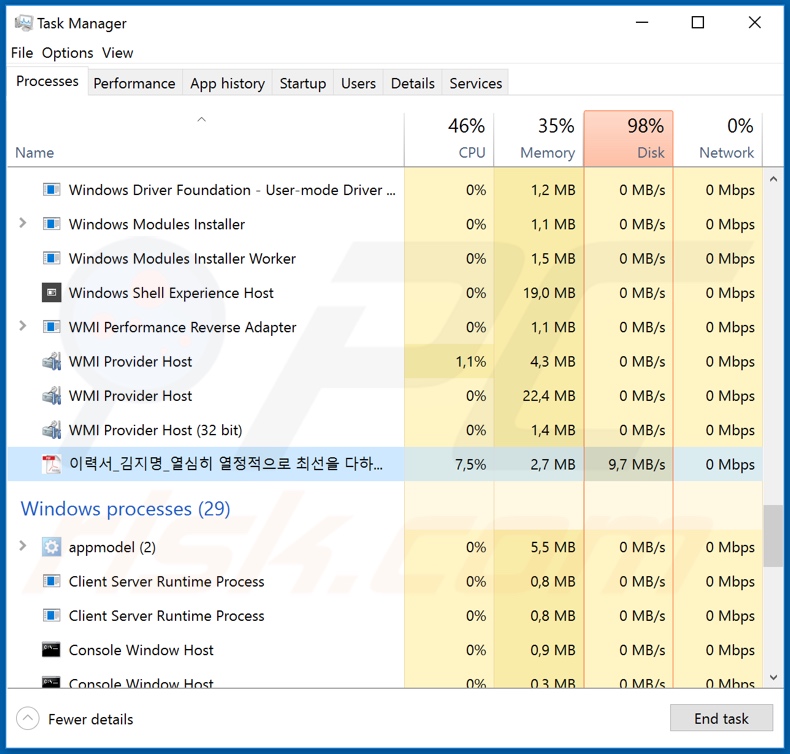790x754 pixels.
Task: Expand the Windows Modules Installer group
Action: pos(23,223)
